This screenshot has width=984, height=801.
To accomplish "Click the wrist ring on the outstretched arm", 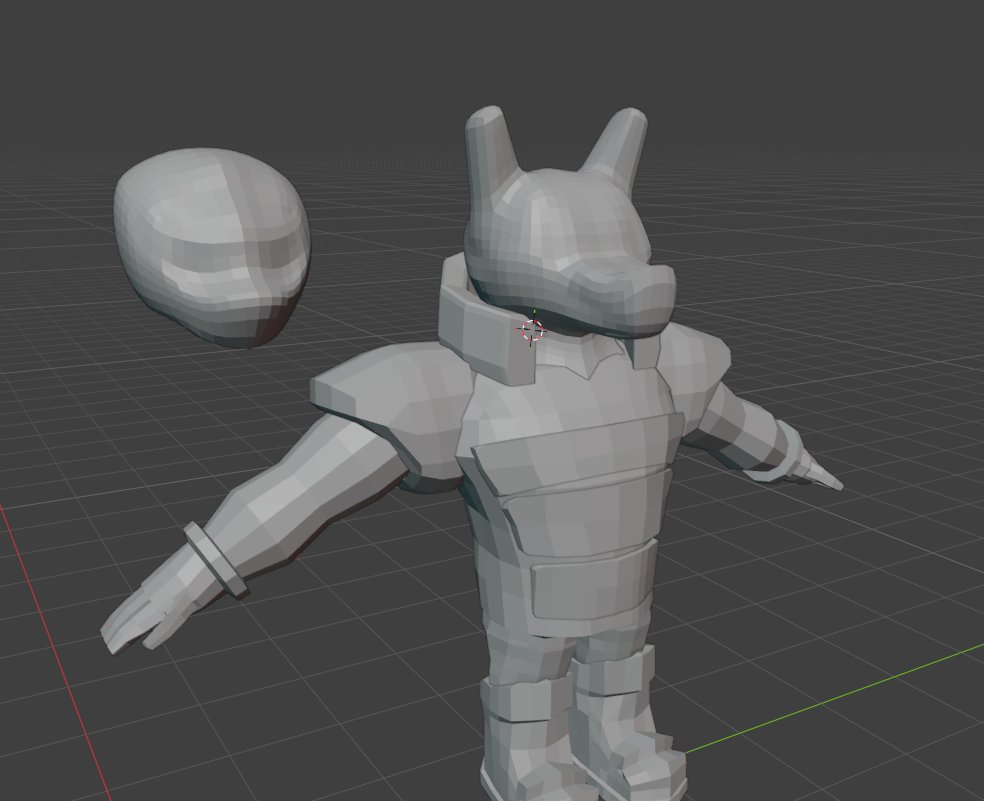I will [216, 560].
